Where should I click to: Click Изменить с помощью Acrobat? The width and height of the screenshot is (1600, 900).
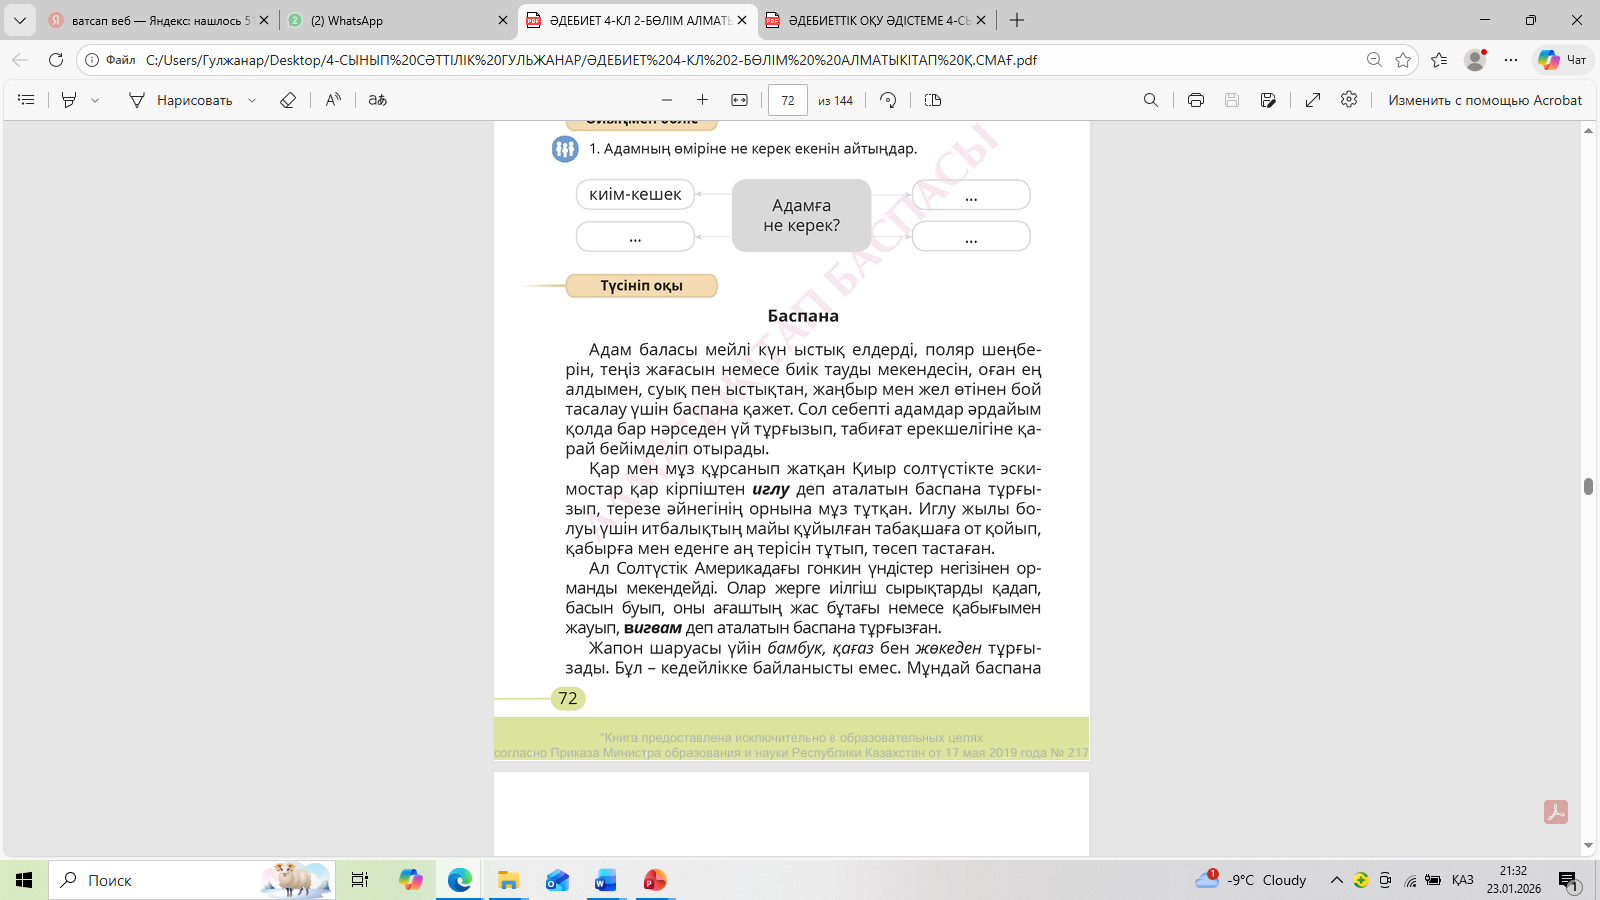coord(1485,100)
